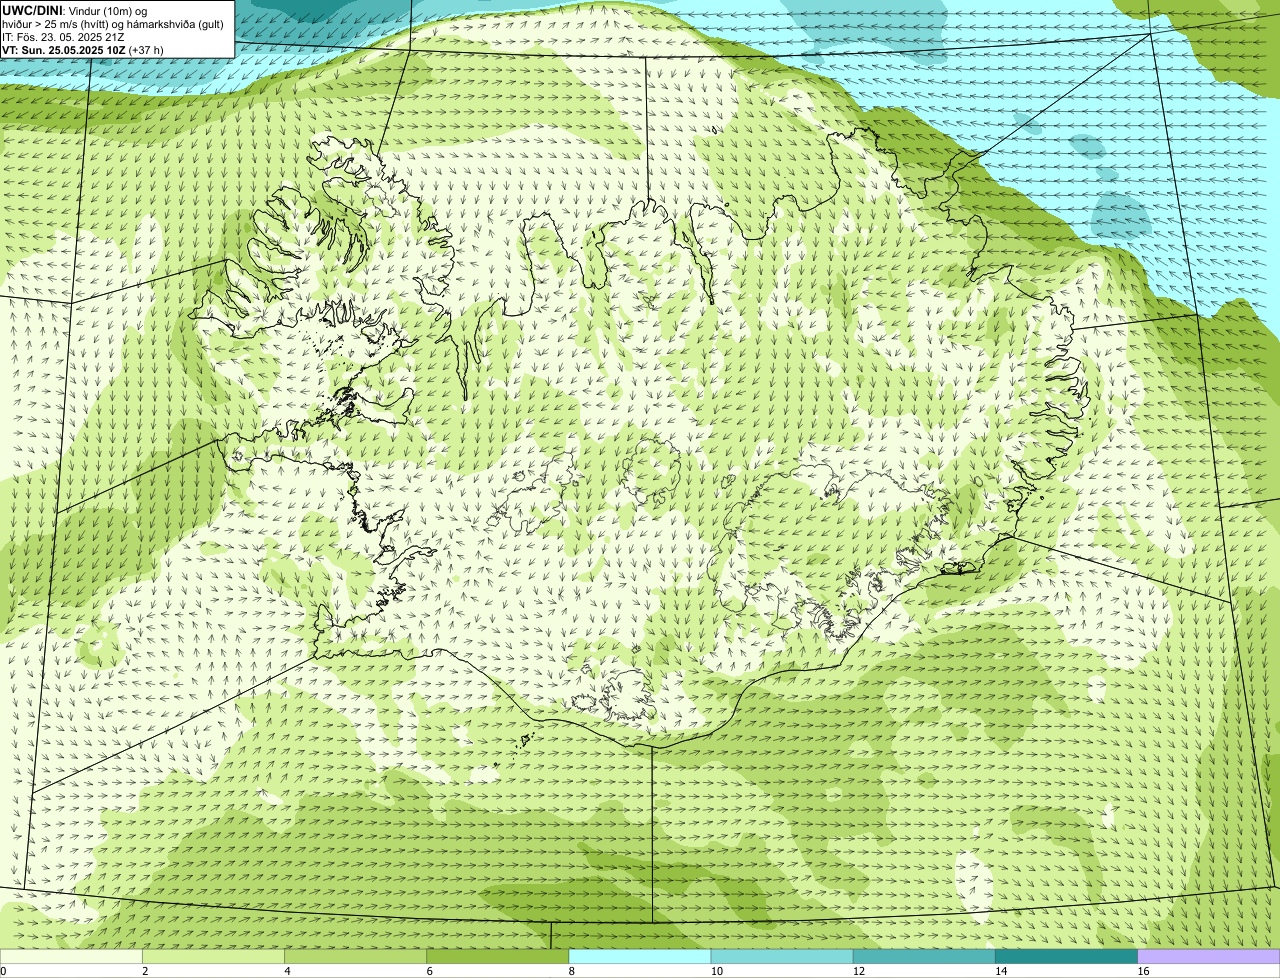This screenshot has height=978, width=1280.
Task: Click the 0–2 m/s palest legend color
Action: (x=72, y=957)
